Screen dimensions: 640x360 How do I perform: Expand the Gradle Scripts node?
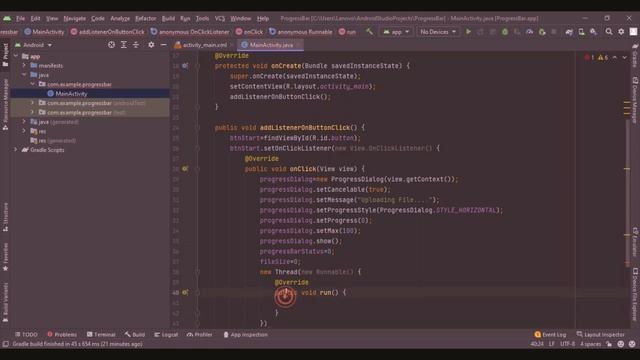pos(16,150)
